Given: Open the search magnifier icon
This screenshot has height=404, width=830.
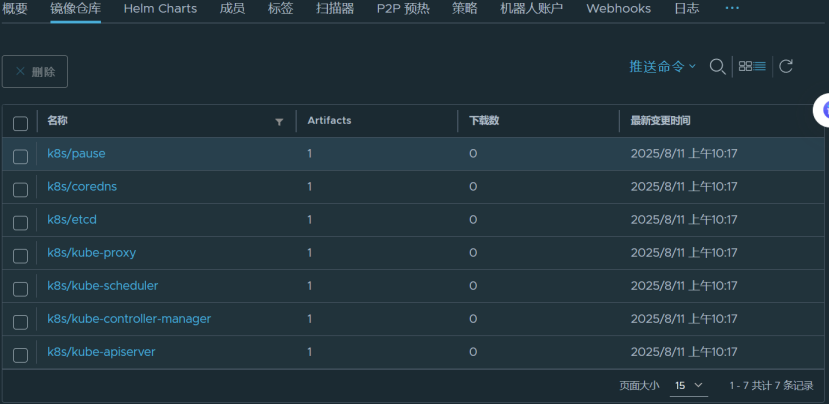Looking at the screenshot, I should click(717, 67).
